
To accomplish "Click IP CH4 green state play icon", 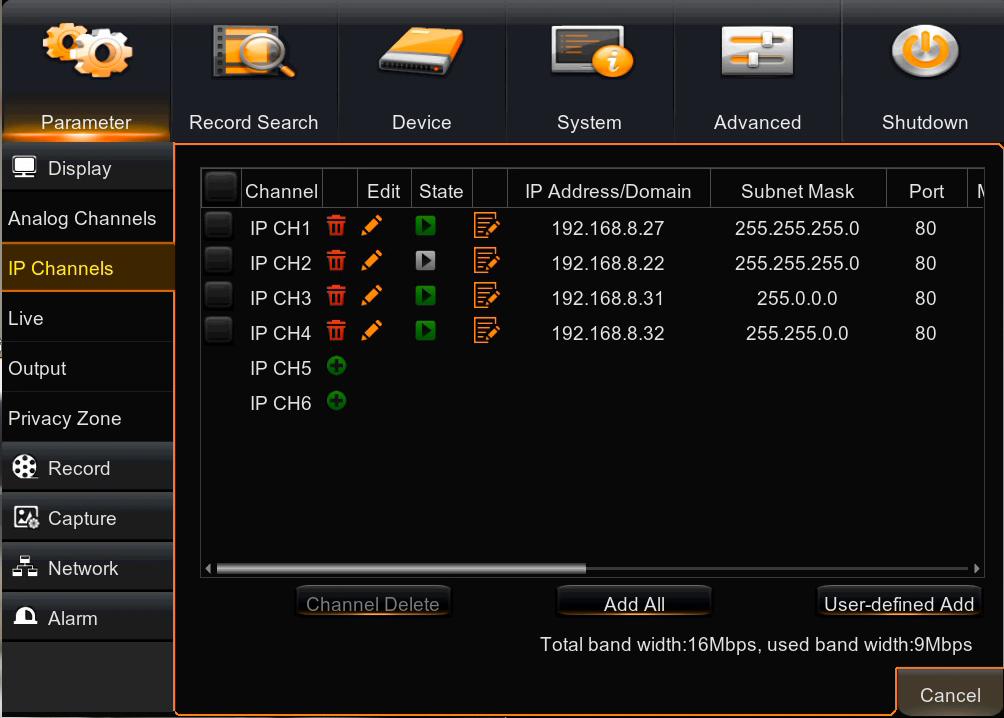I will click(x=425, y=330).
